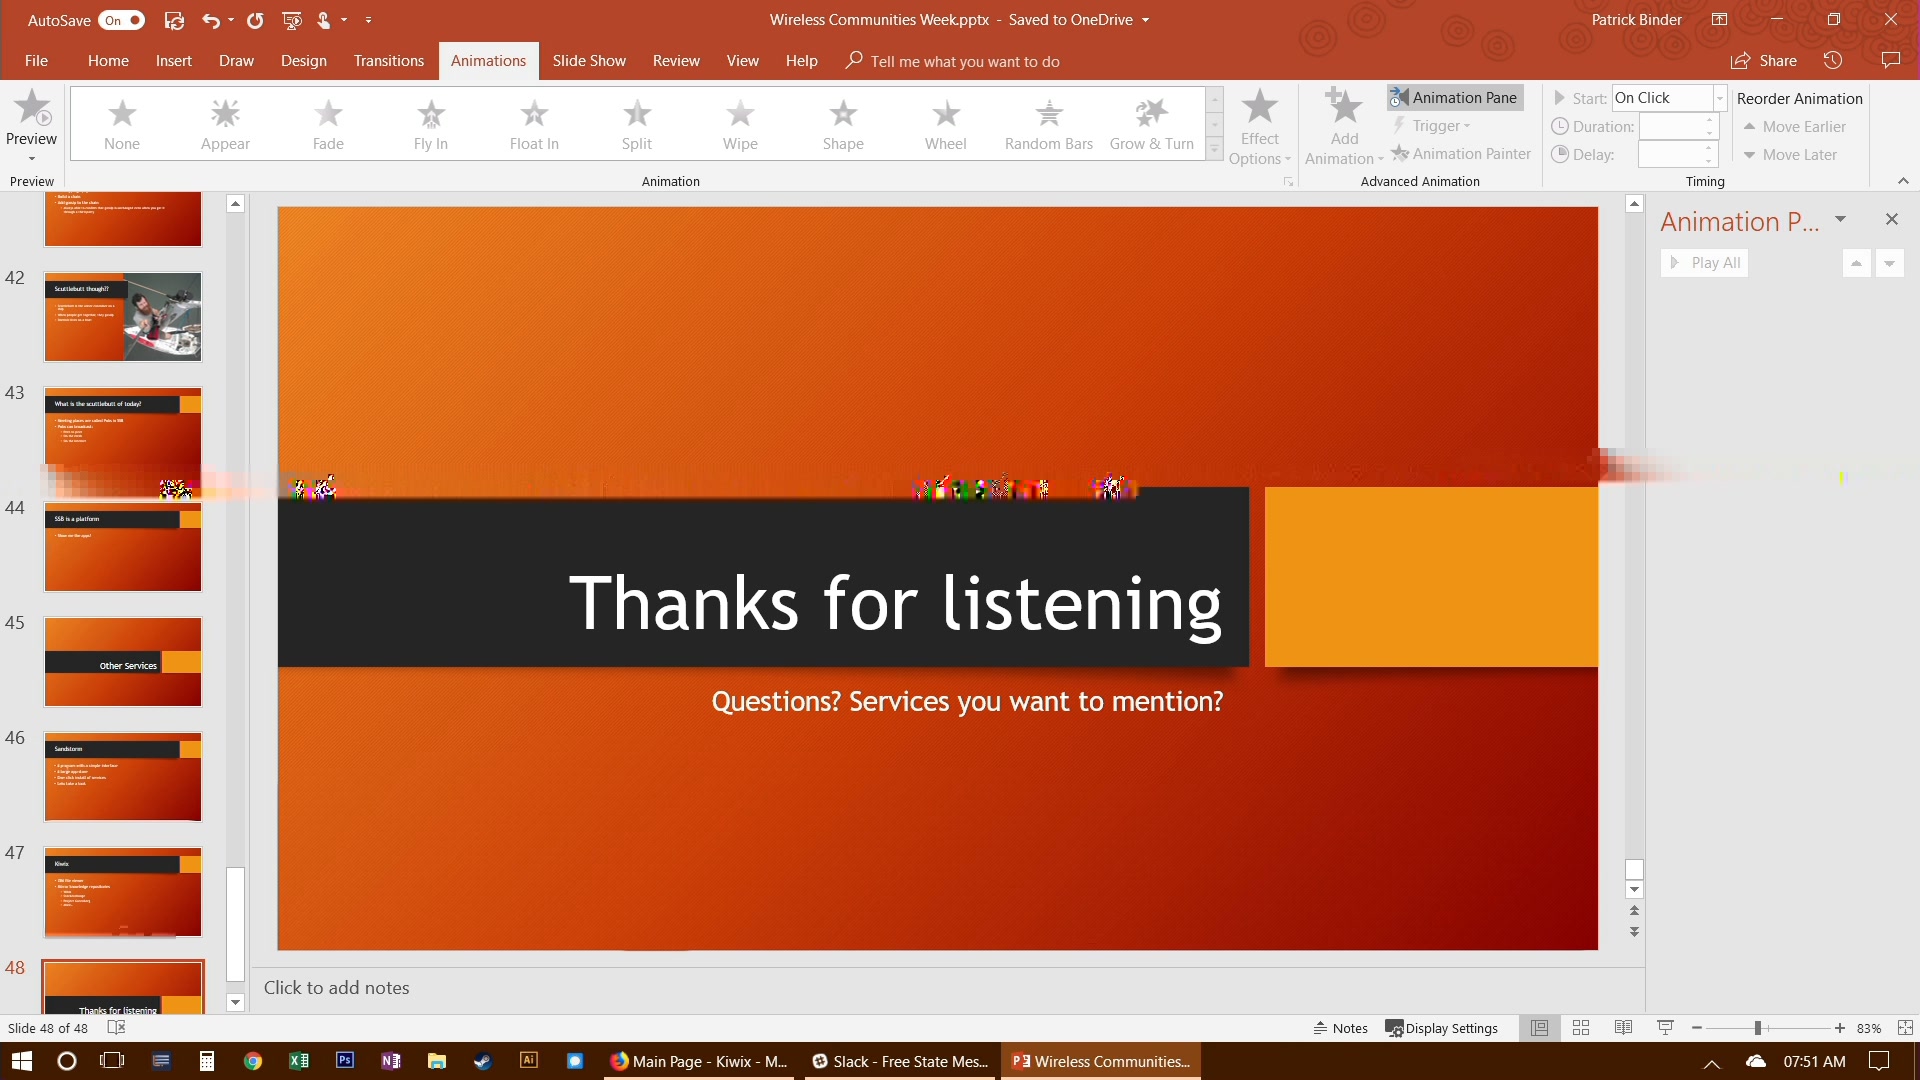Image resolution: width=1920 pixels, height=1080 pixels.
Task: Toggle the Animation Pane button
Action: [1455, 97]
